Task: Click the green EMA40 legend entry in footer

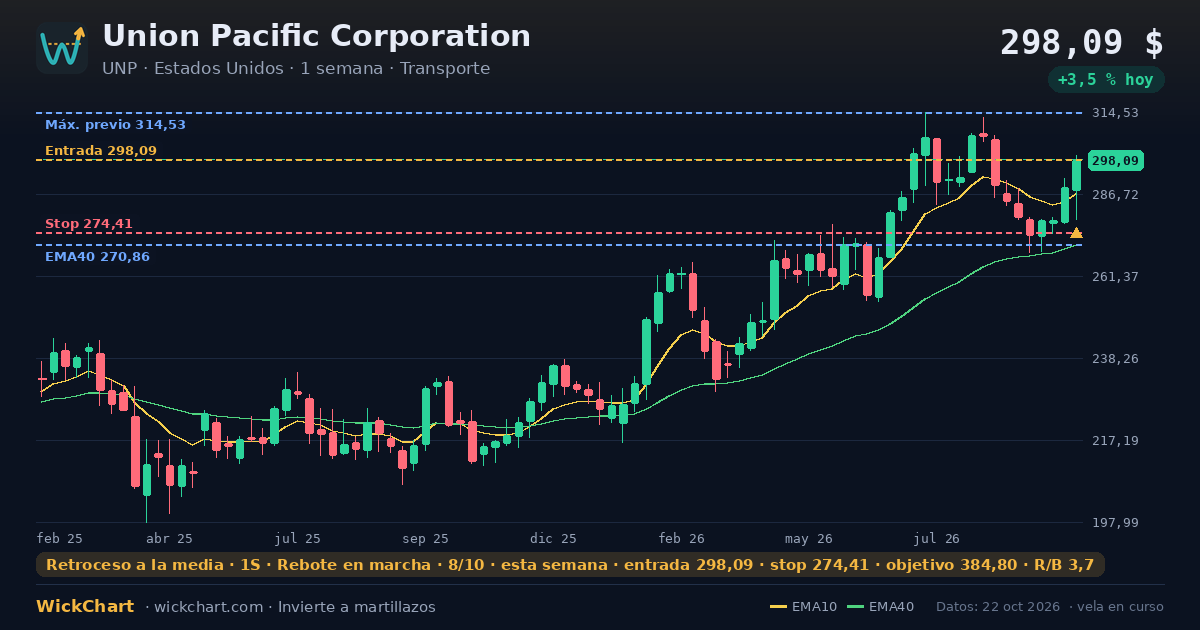Action: point(880,607)
